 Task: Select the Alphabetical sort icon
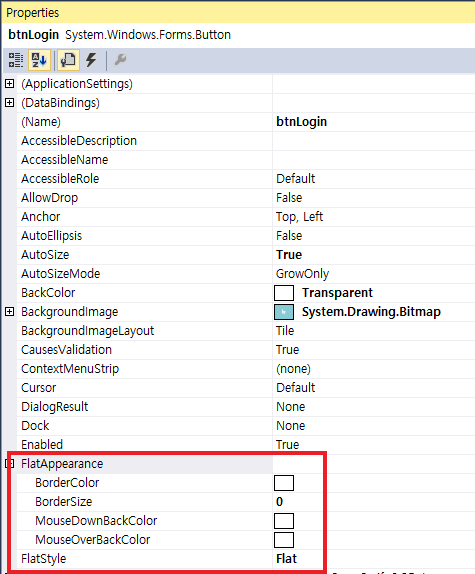pyautogui.click(x=39, y=60)
